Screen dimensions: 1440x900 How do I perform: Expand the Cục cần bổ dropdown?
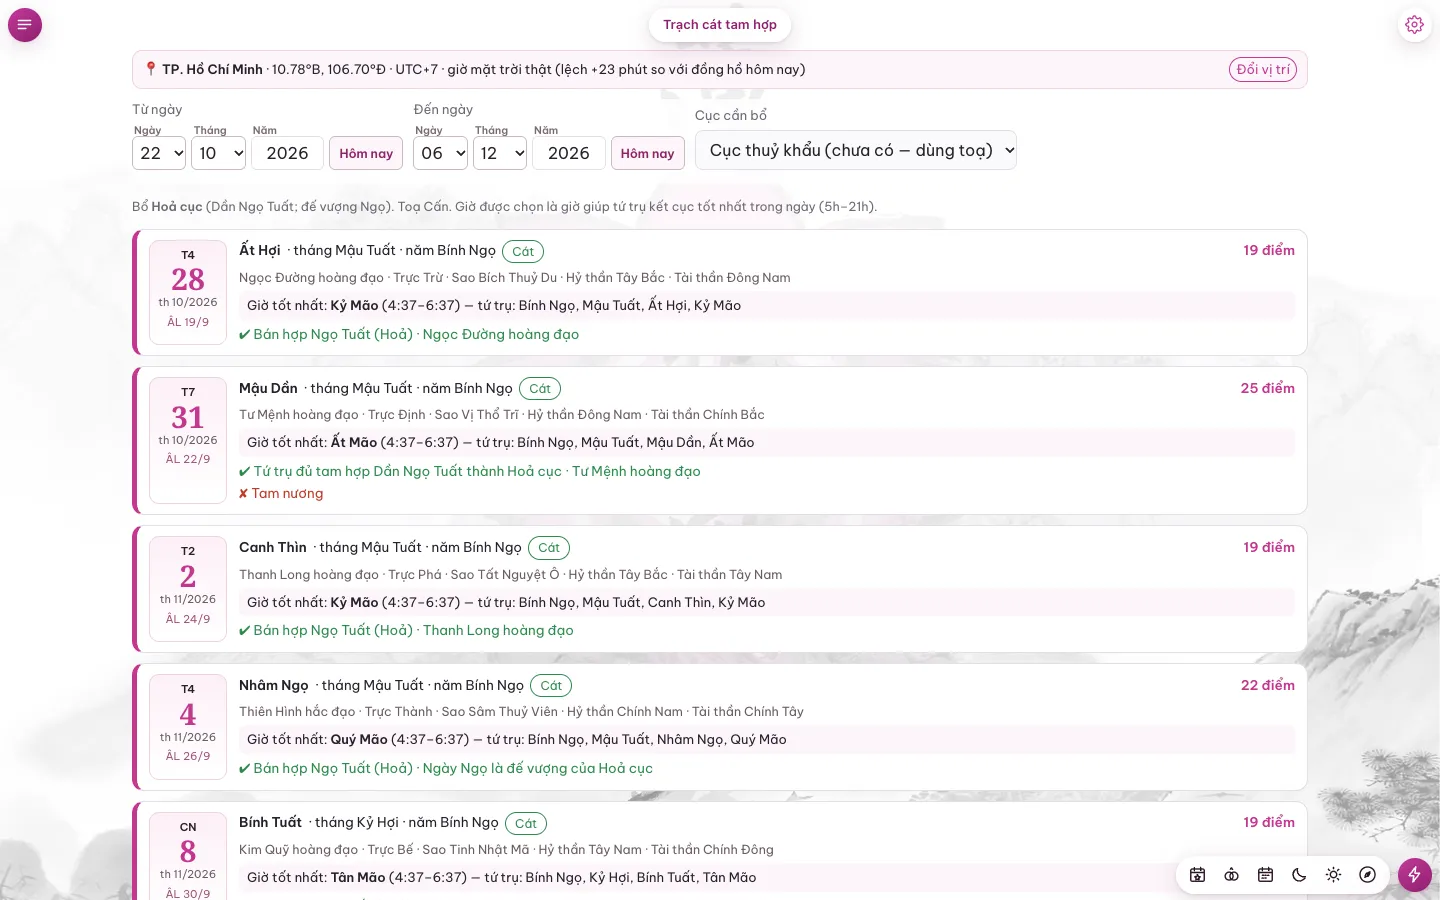point(856,150)
